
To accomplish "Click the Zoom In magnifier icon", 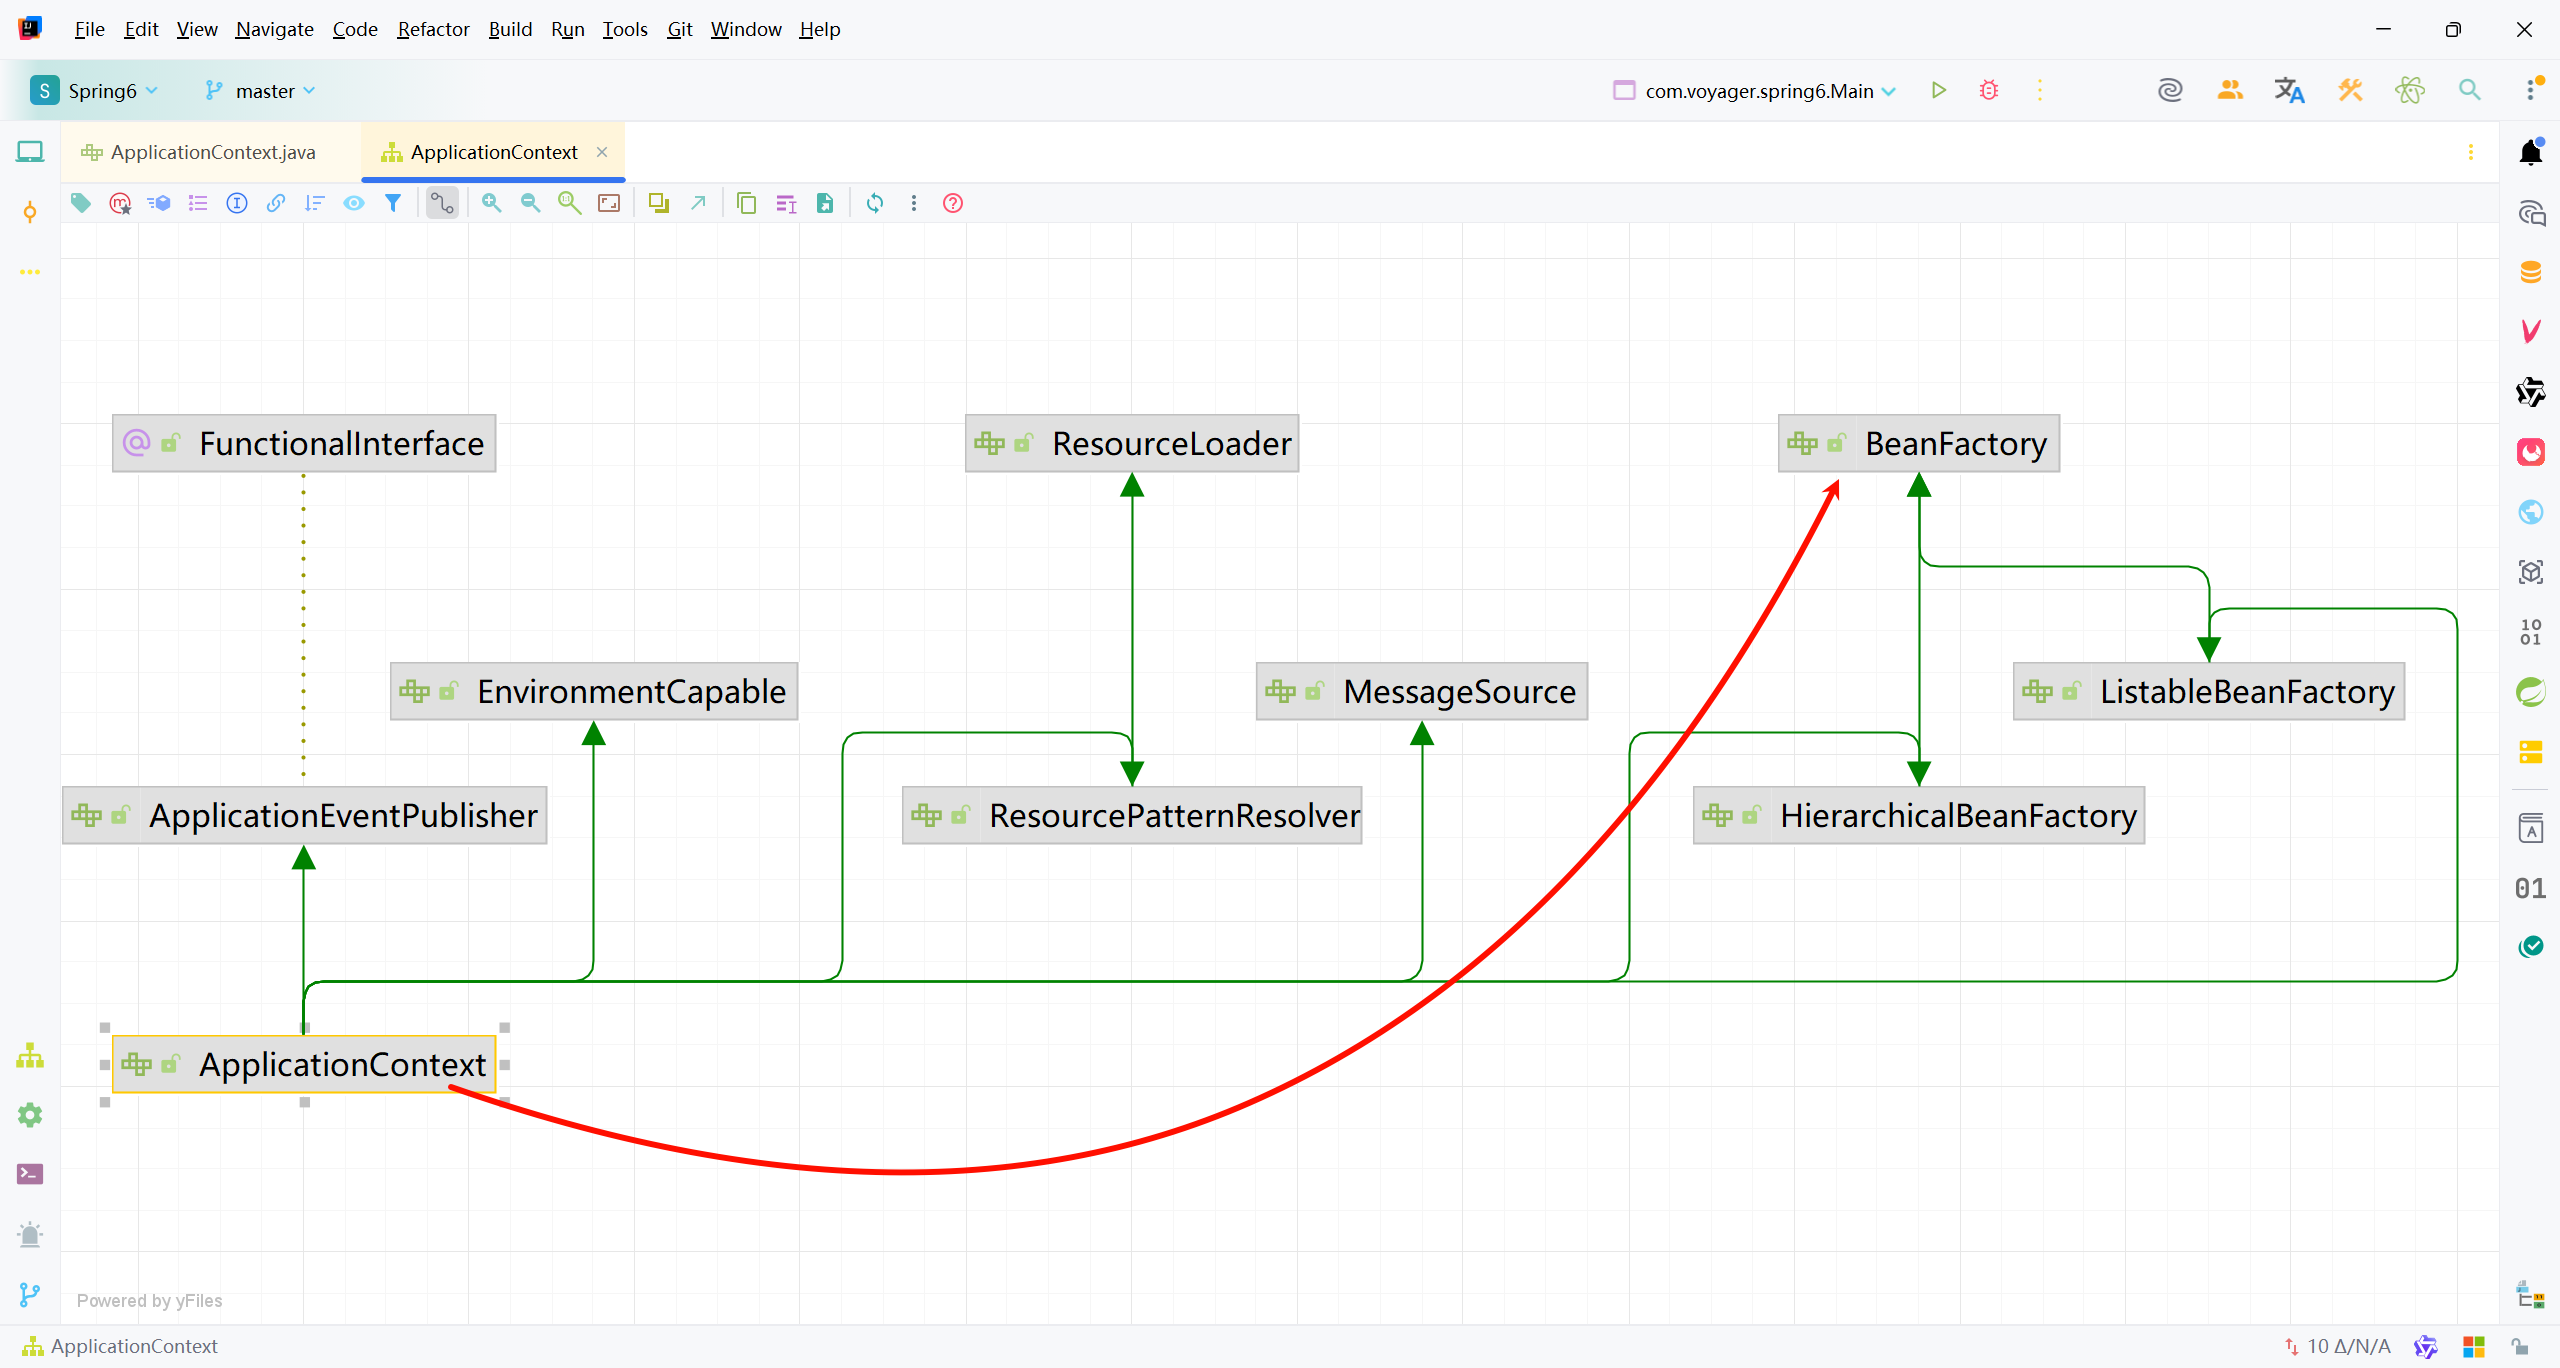I will click(x=491, y=203).
